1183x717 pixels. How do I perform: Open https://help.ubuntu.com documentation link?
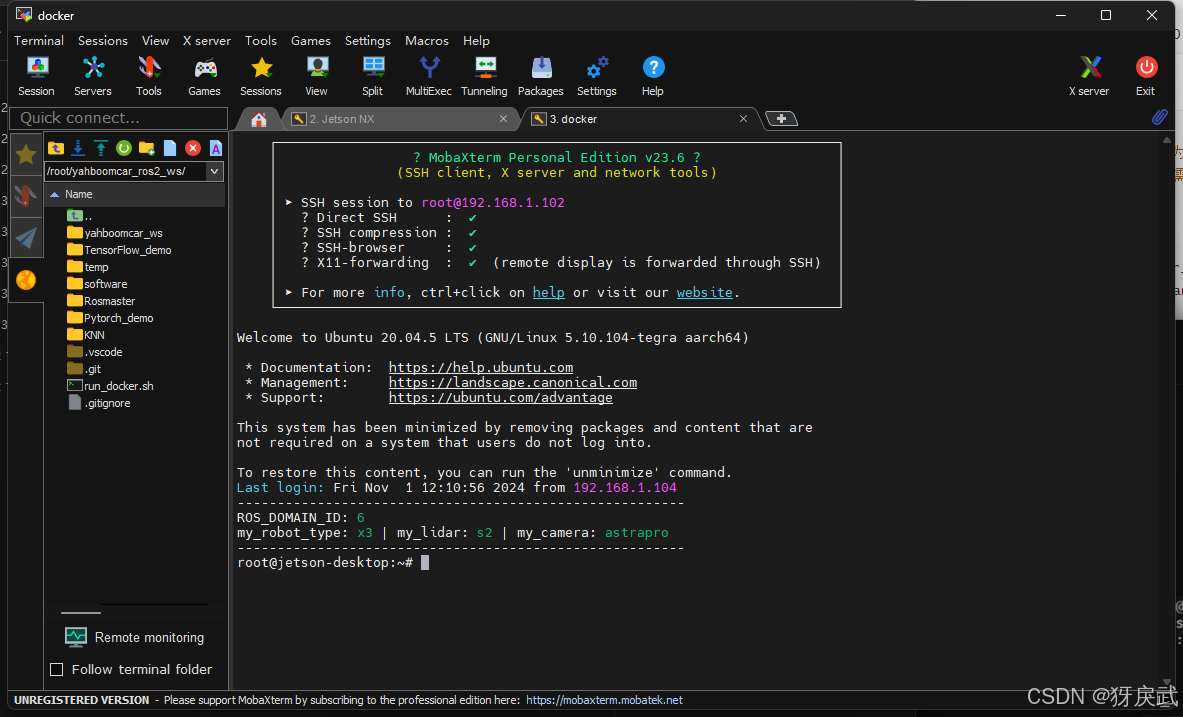click(x=481, y=368)
